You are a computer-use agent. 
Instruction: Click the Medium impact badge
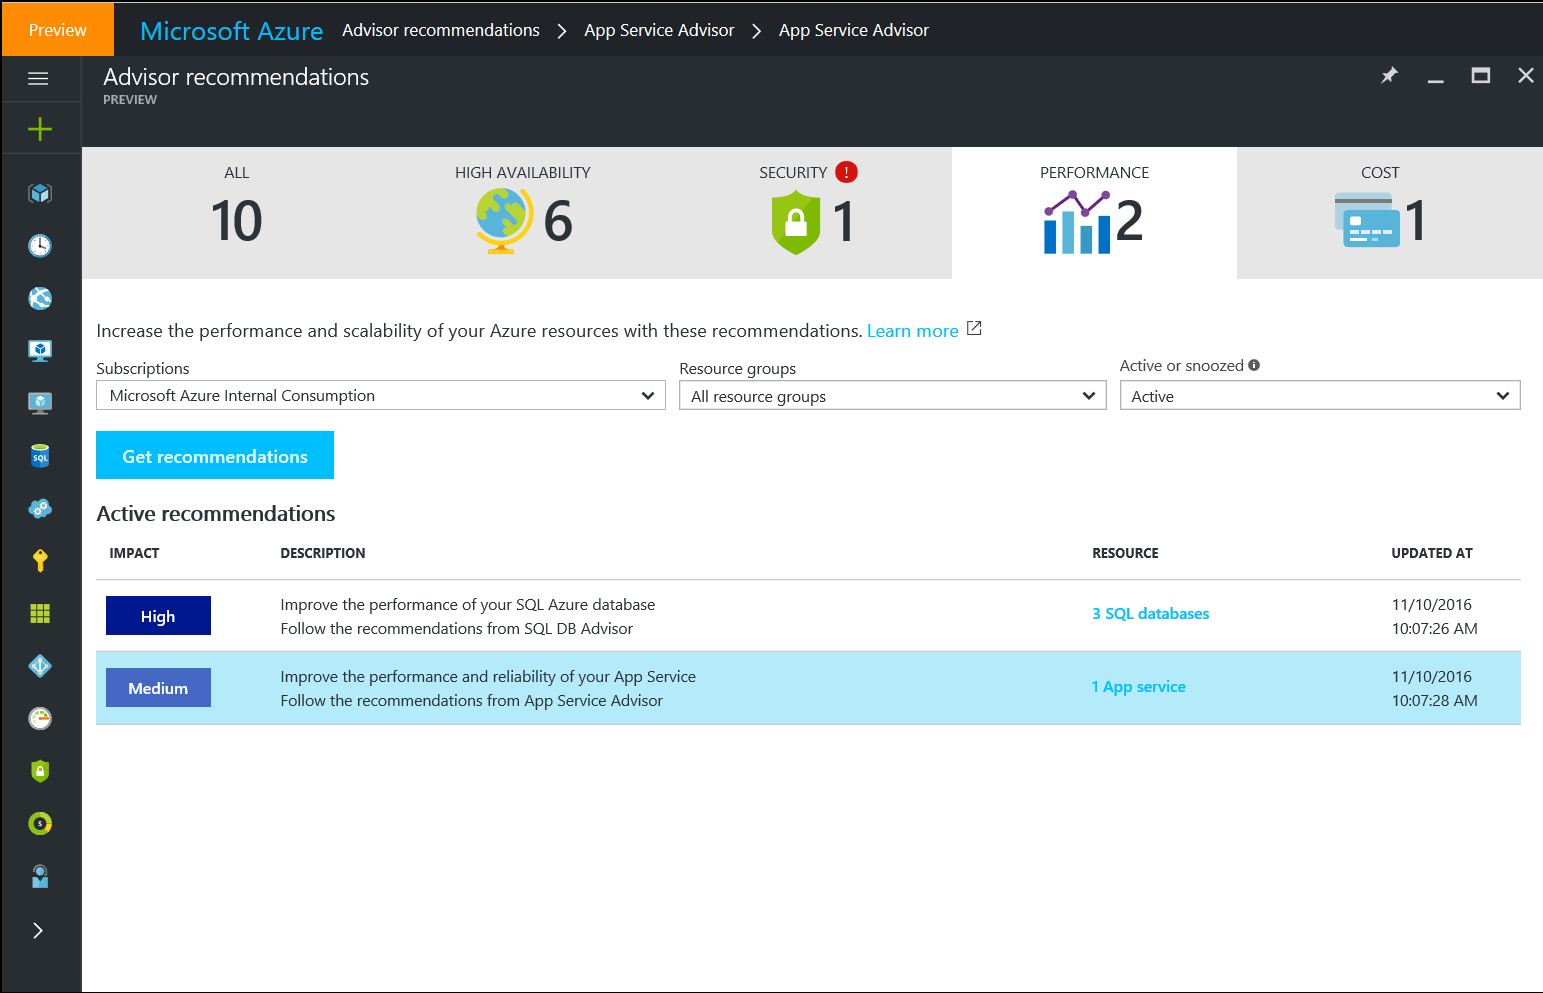pos(158,688)
